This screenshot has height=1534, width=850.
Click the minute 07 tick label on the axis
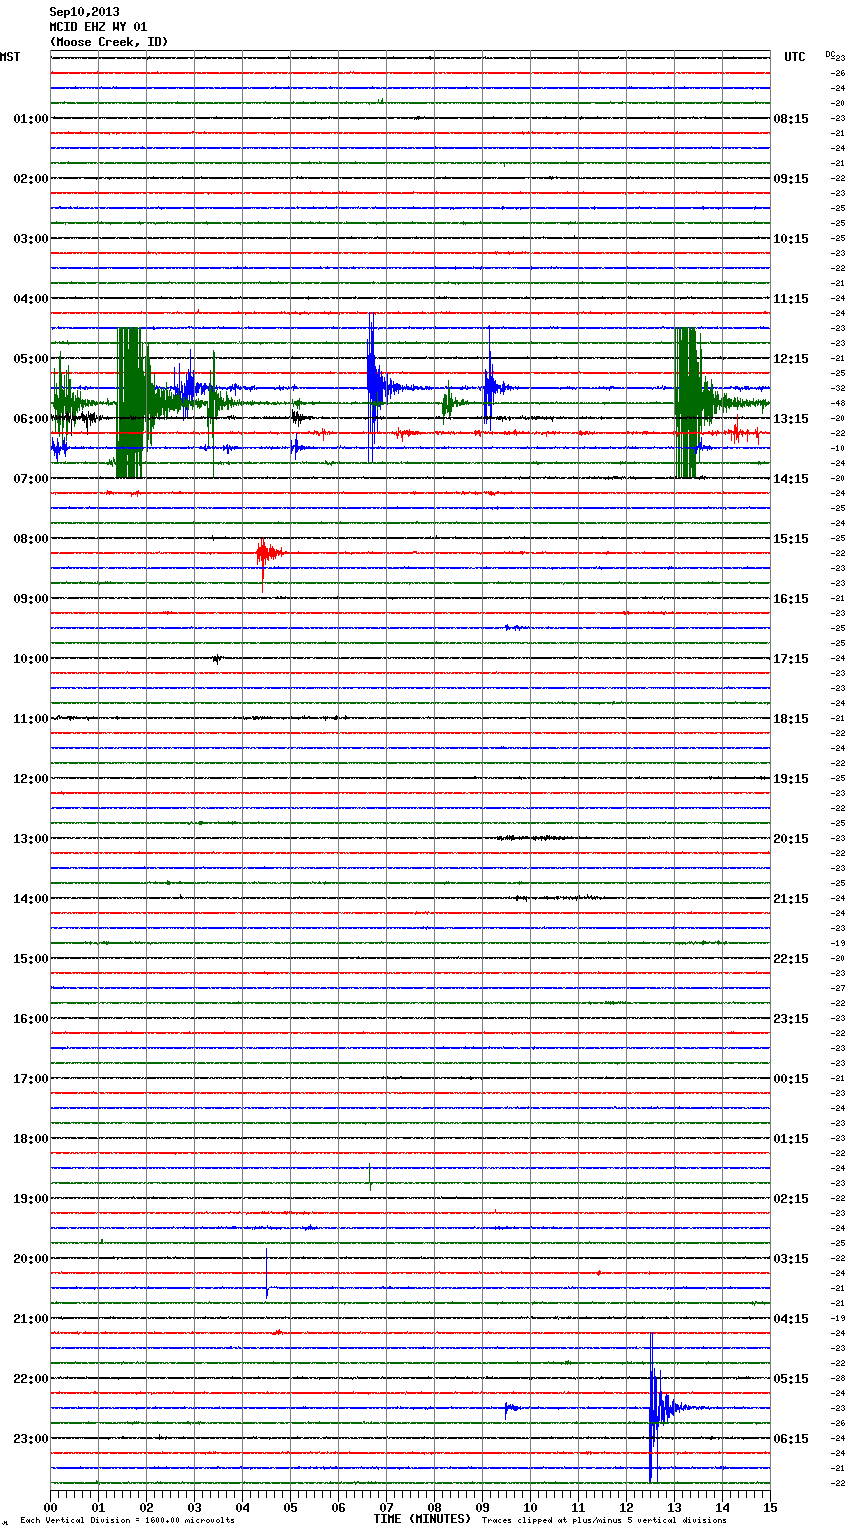click(386, 1506)
